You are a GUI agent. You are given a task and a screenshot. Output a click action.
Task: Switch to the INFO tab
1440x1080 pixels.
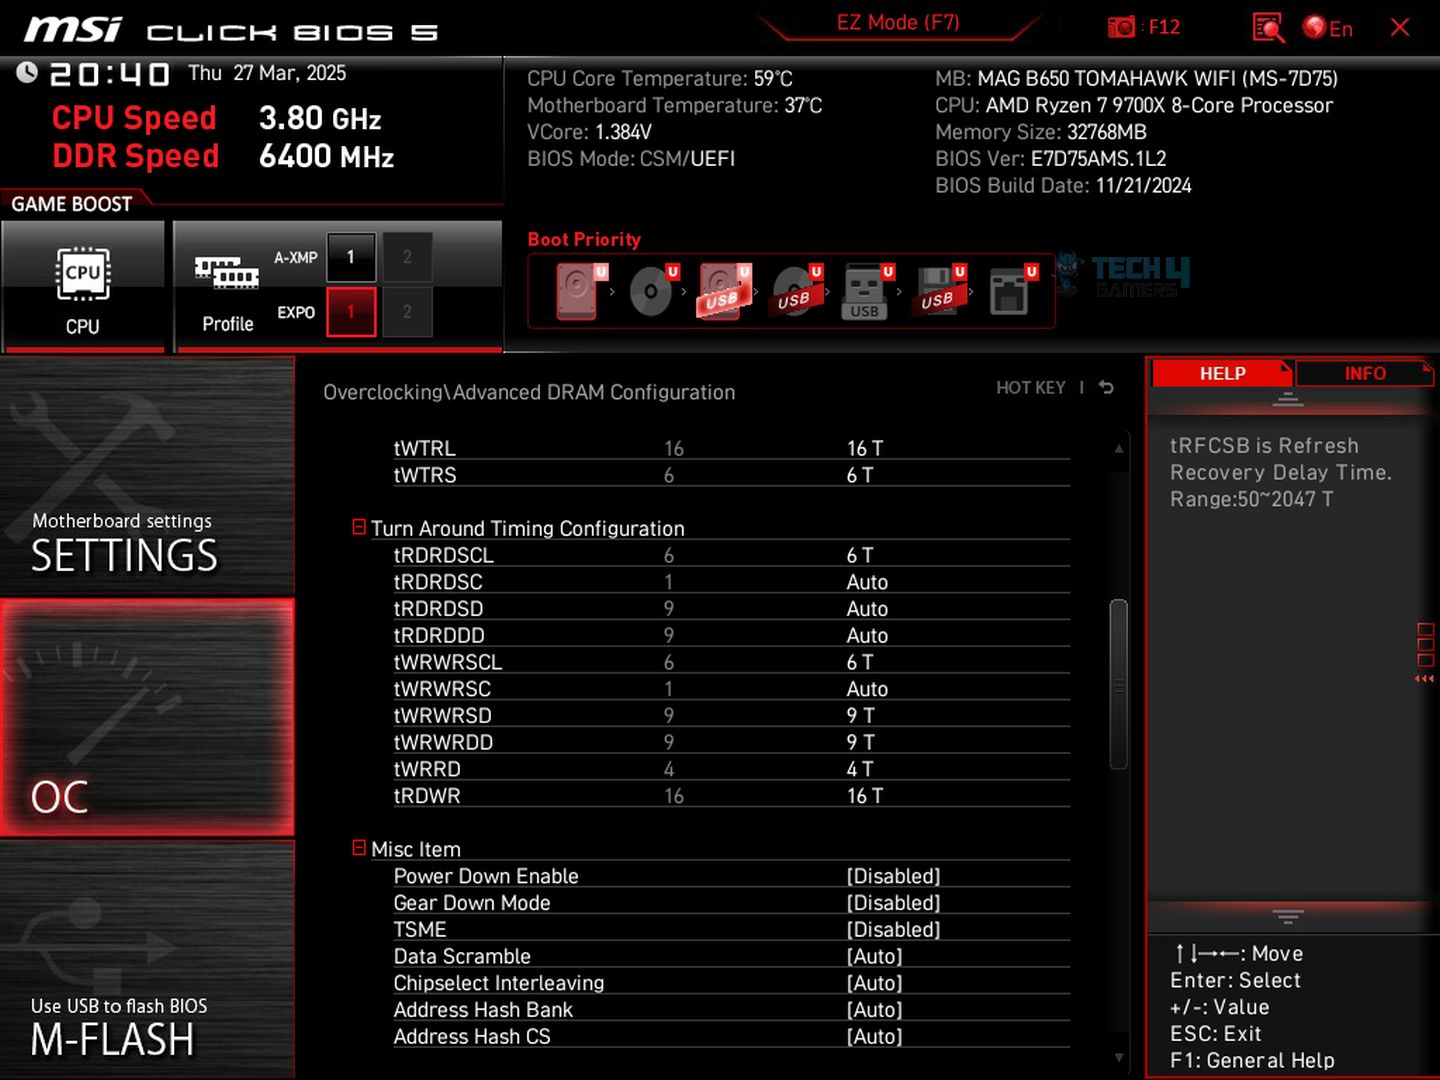tap(1364, 373)
